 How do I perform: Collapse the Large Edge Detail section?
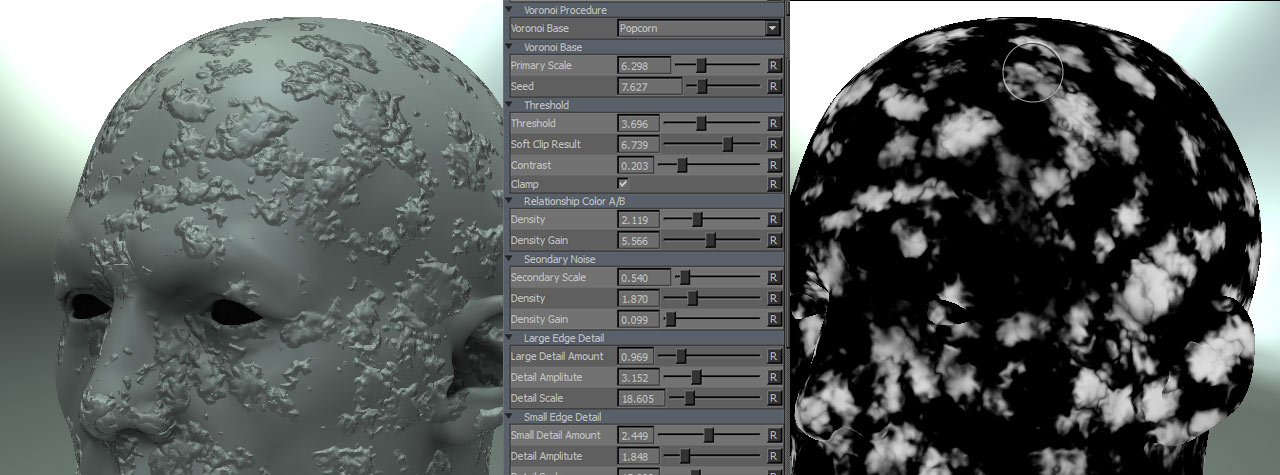pyautogui.click(x=514, y=339)
